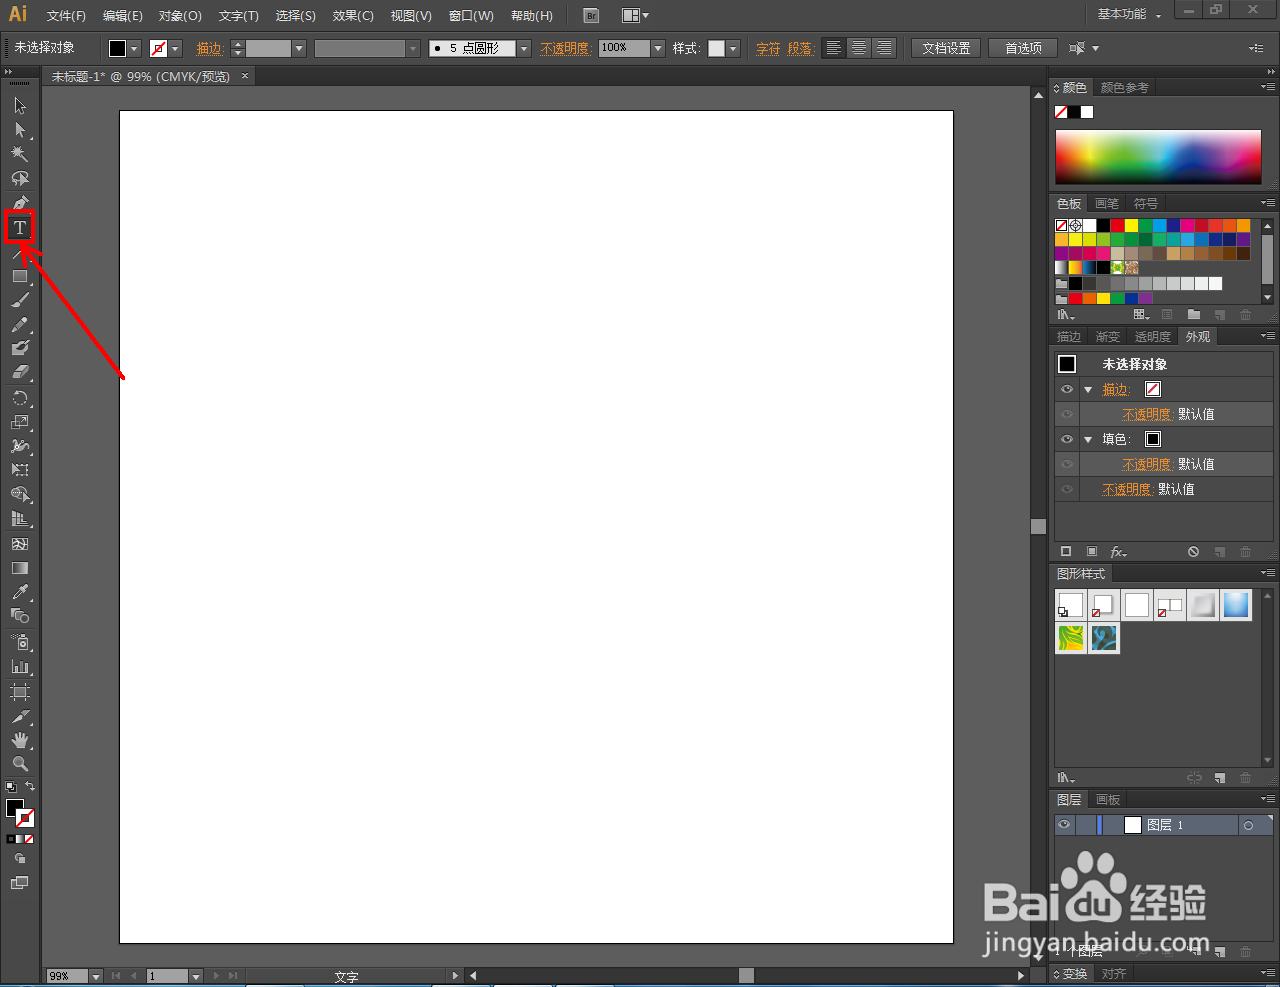
Task: Open the 效果(C) menu
Action: pyautogui.click(x=353, y=16)
